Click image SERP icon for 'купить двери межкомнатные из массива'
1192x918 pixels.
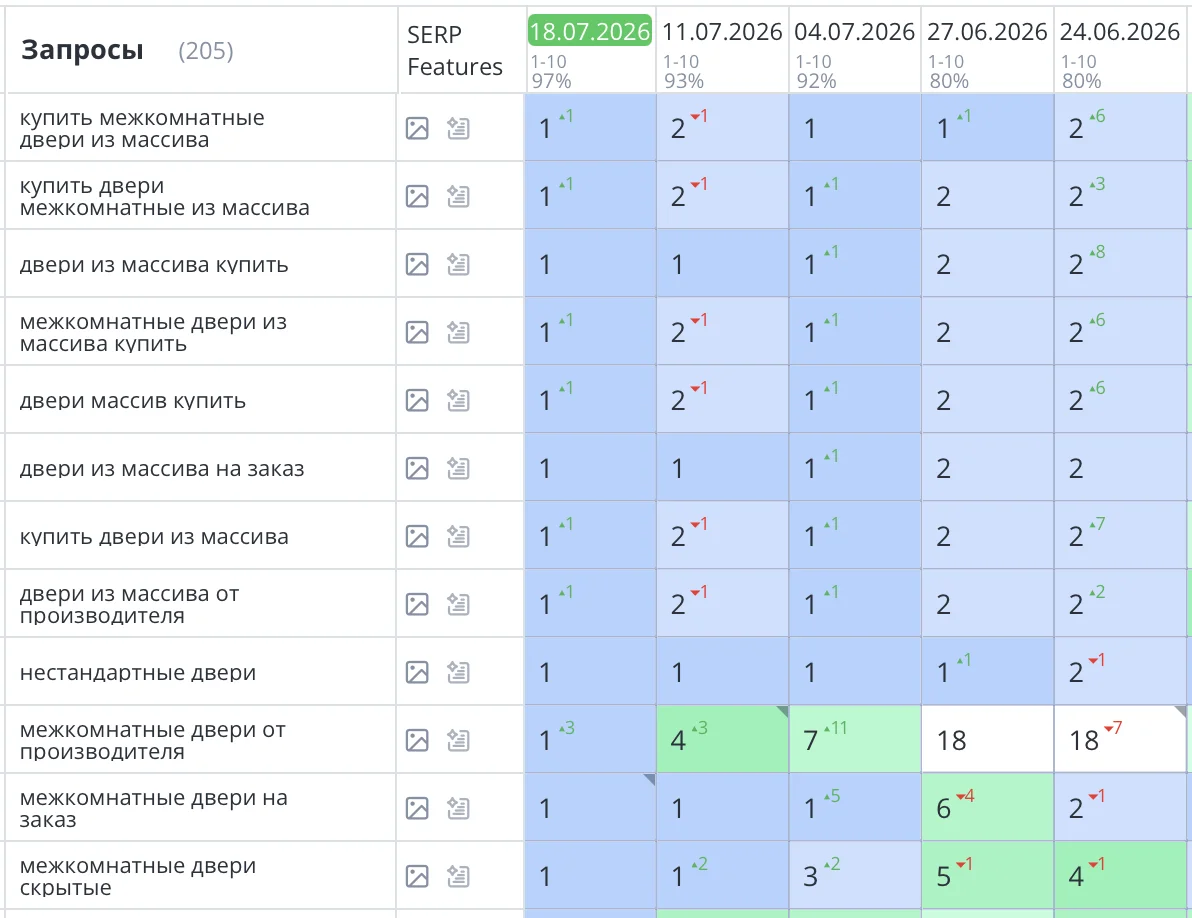coord(417,196)
